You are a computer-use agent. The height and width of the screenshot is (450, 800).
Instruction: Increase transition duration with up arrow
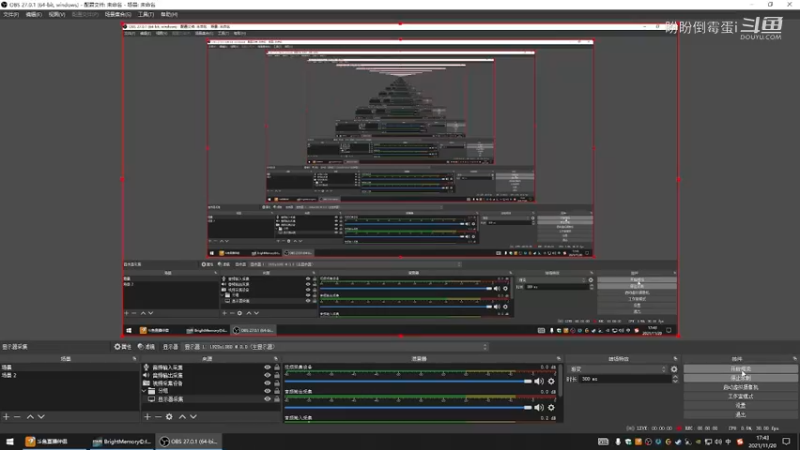pyautogui.click(x=675, y=377)
